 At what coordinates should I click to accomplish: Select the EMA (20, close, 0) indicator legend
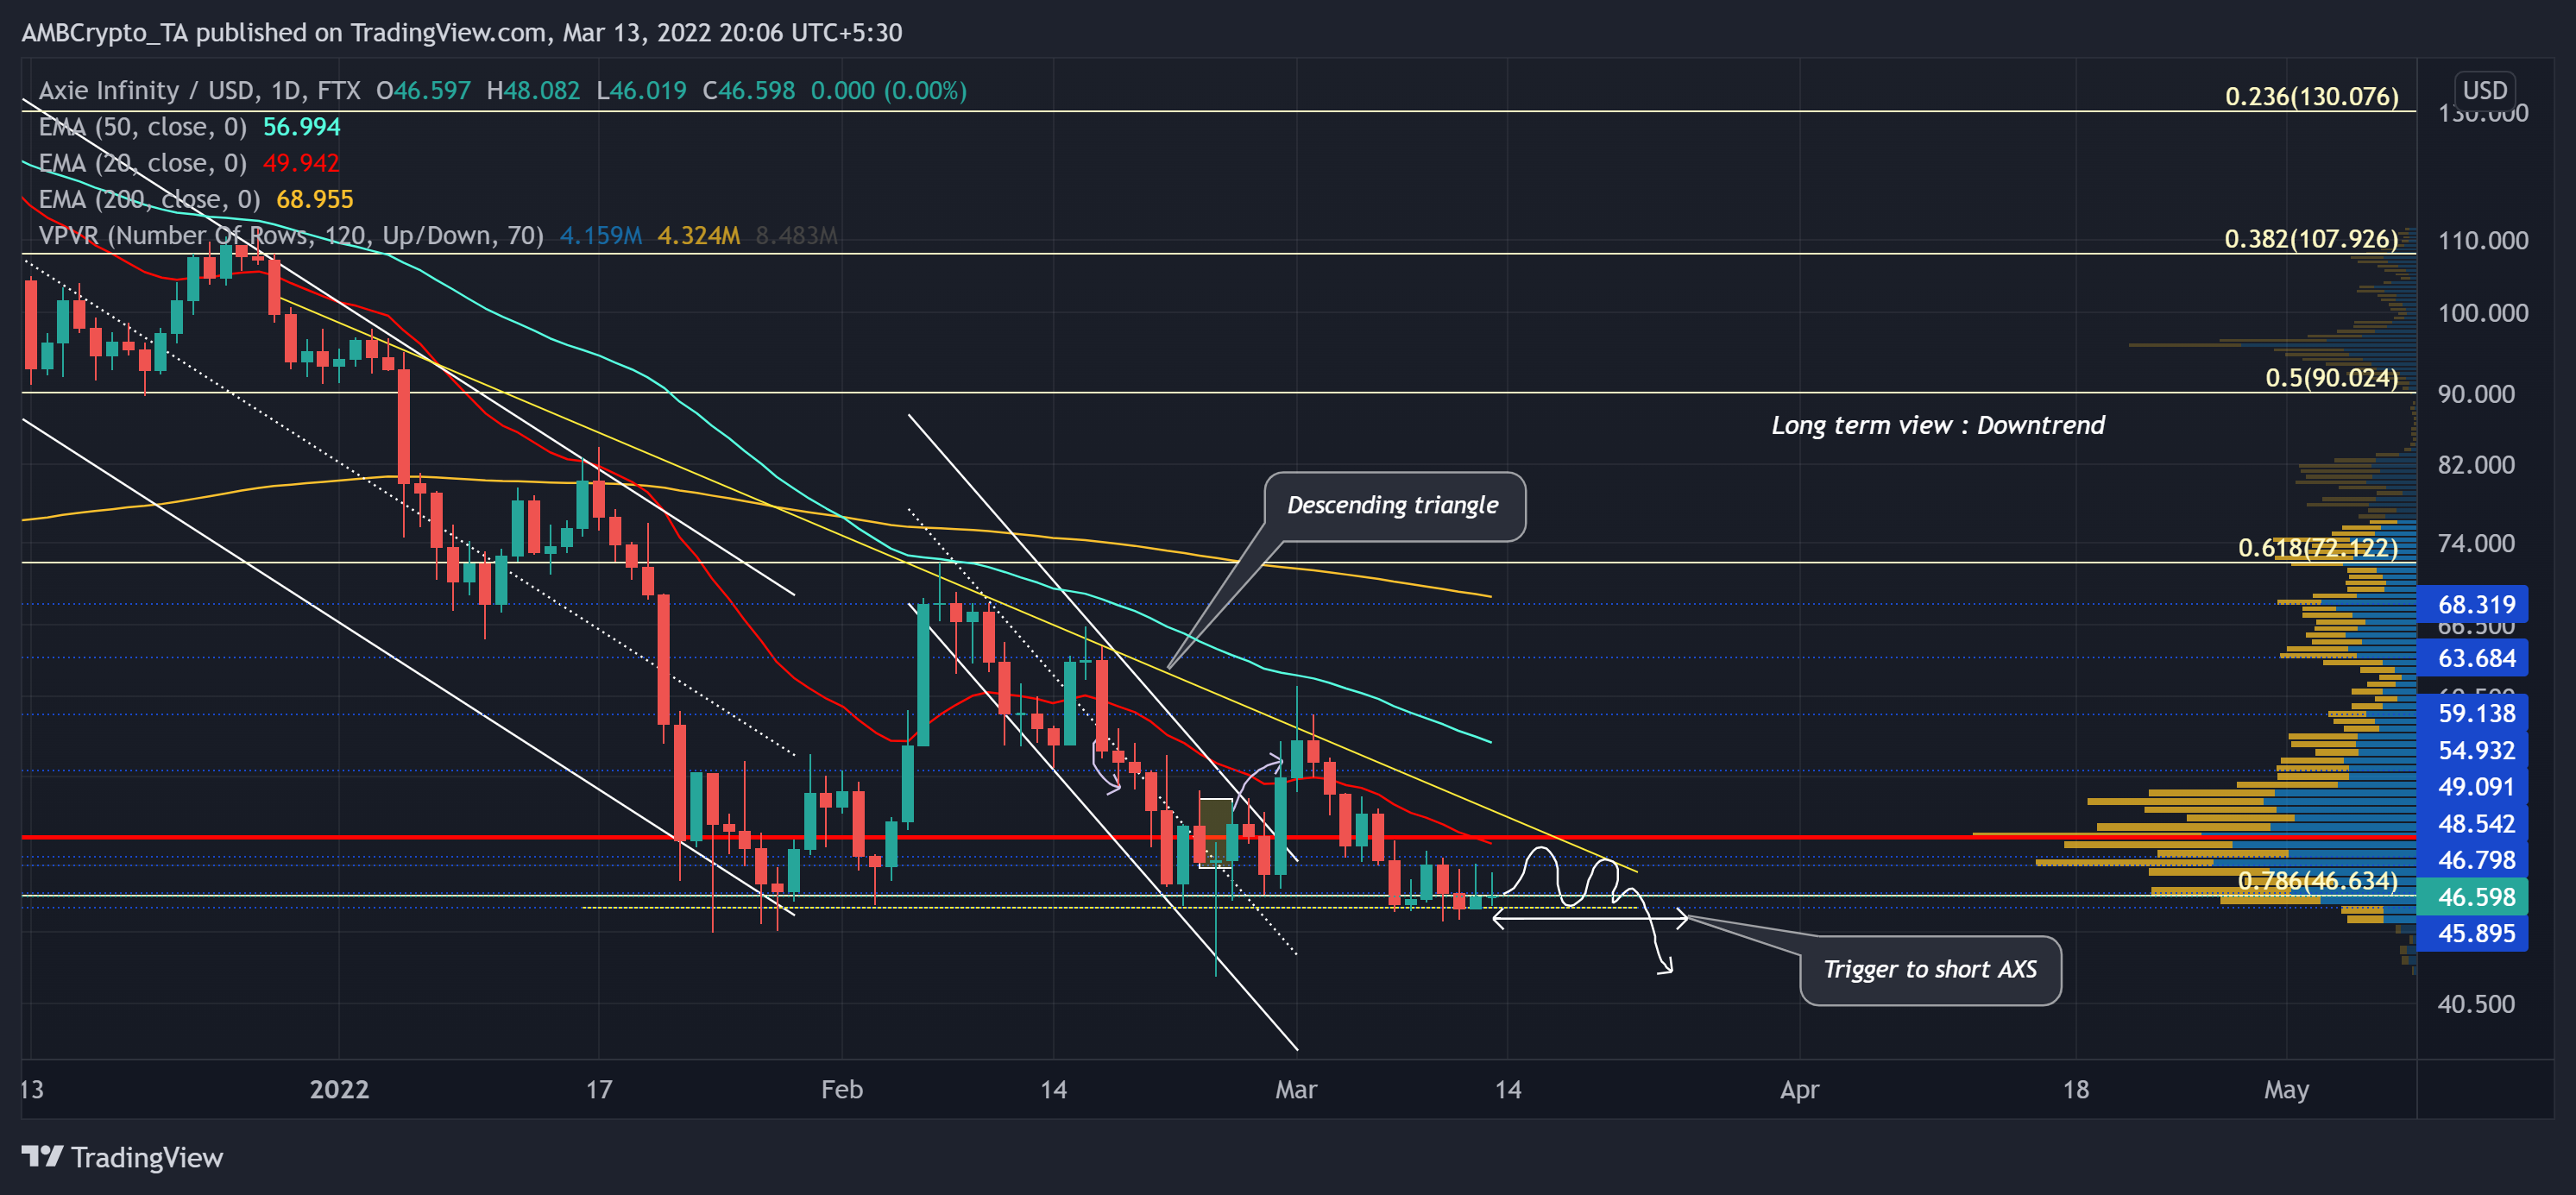tap(142, 163)
